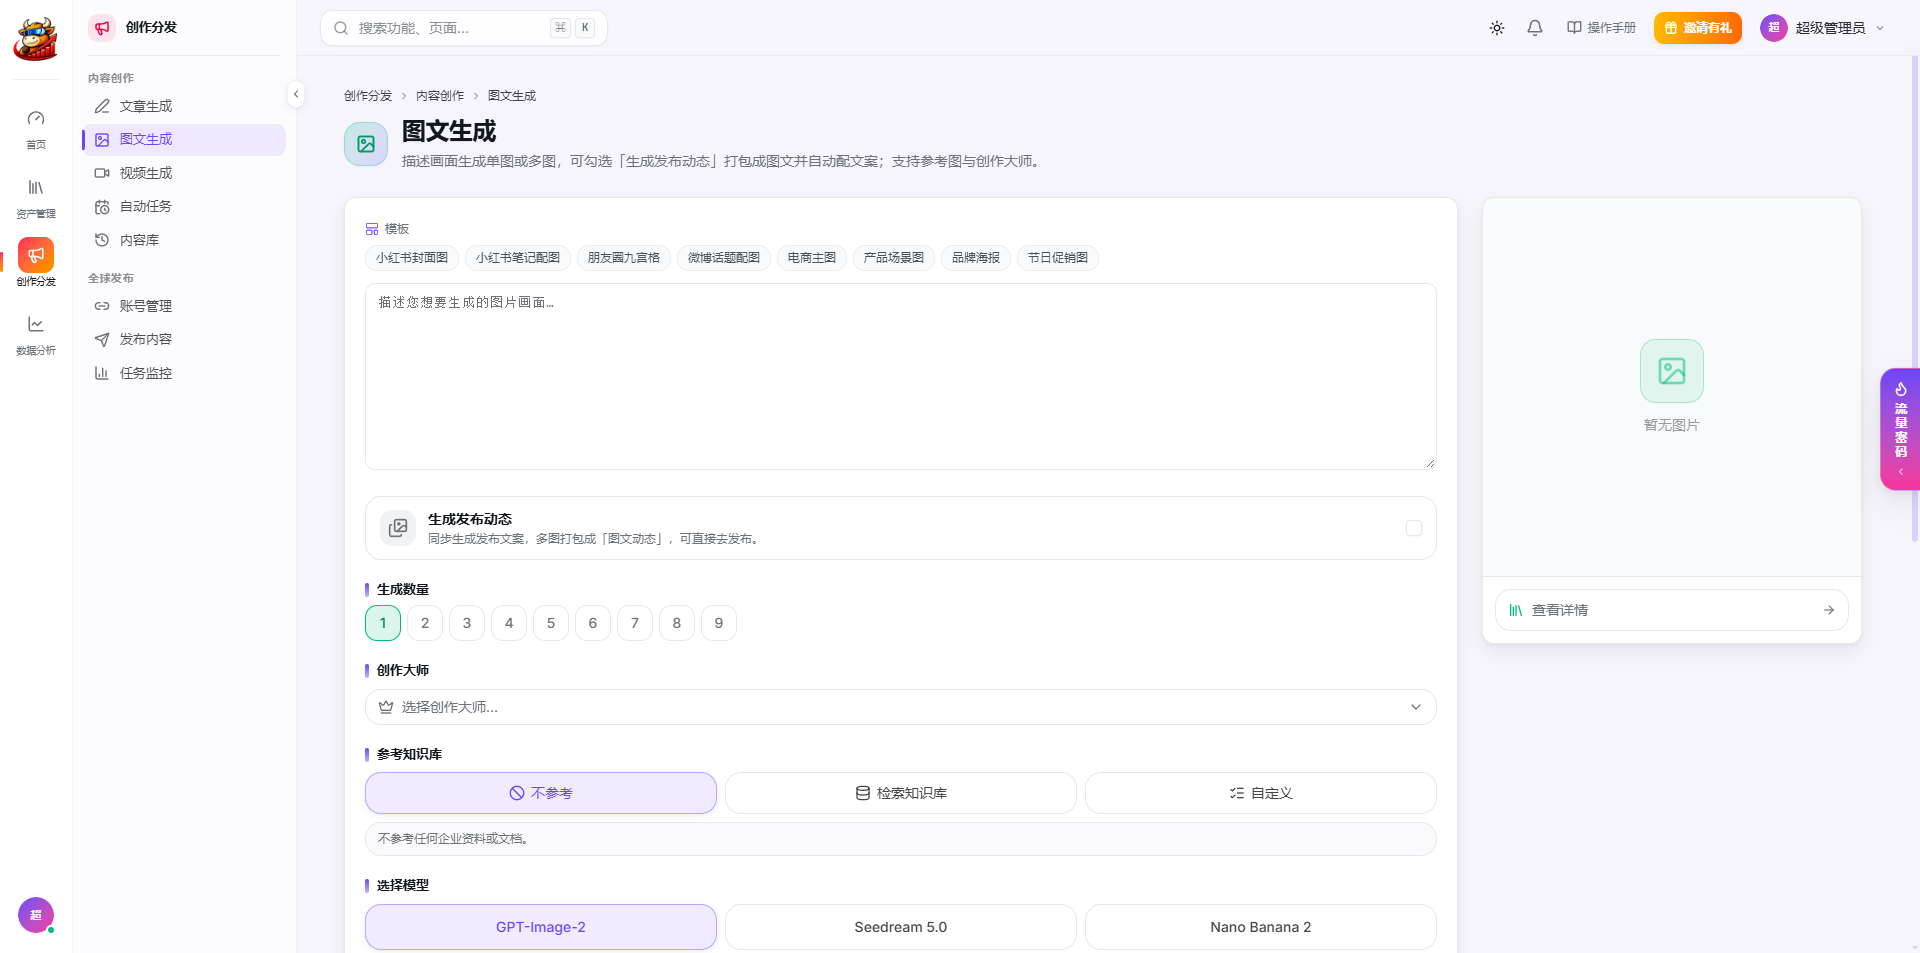Expand the 超级管理员 account menu
Viewport: 1920px width, 953px height.
click(1822, 28)
